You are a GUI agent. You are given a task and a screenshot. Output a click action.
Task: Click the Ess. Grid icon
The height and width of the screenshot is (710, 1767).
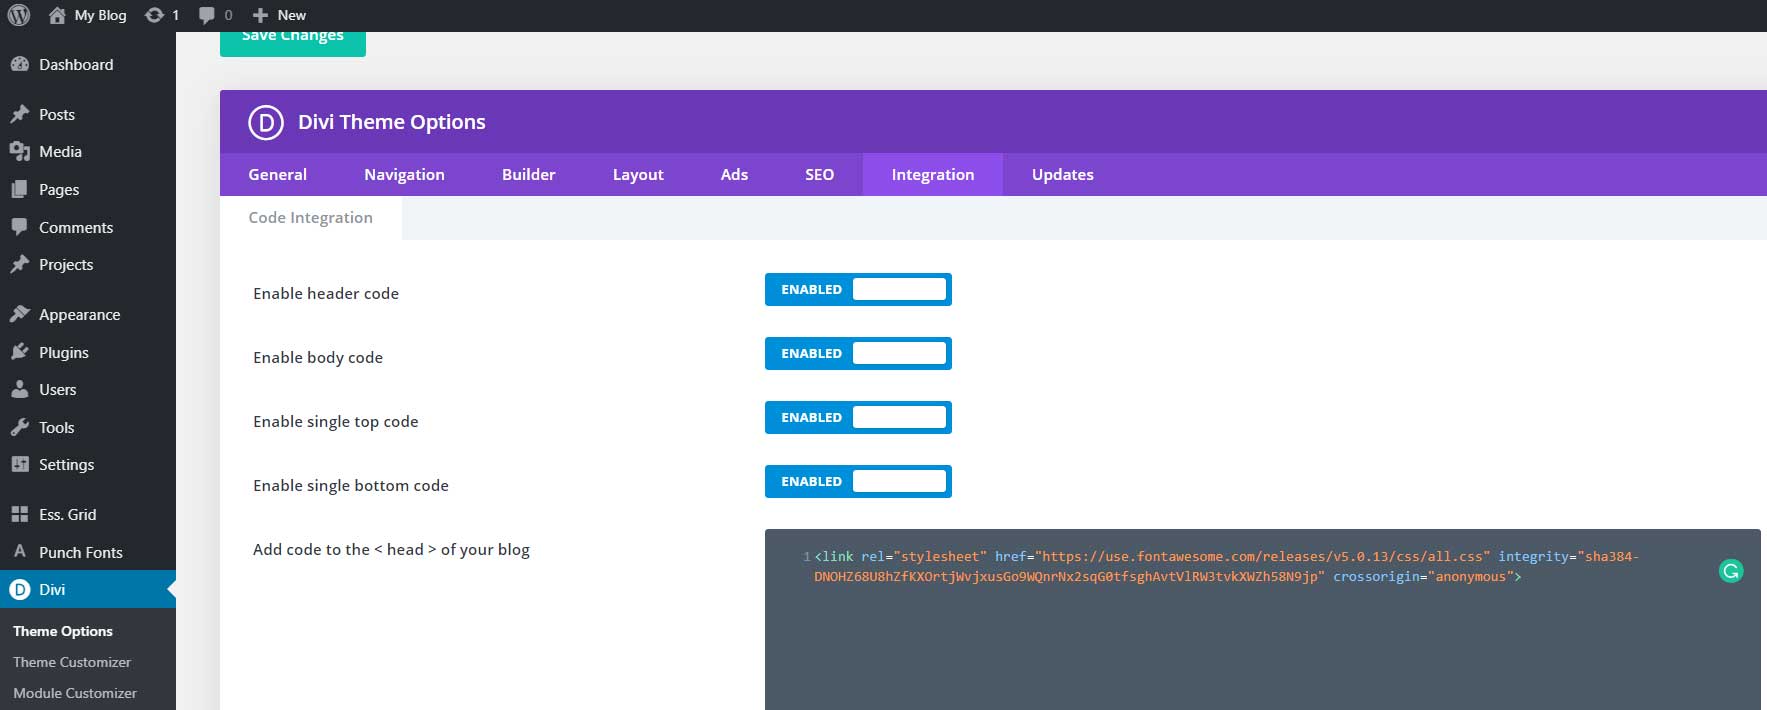20,514
